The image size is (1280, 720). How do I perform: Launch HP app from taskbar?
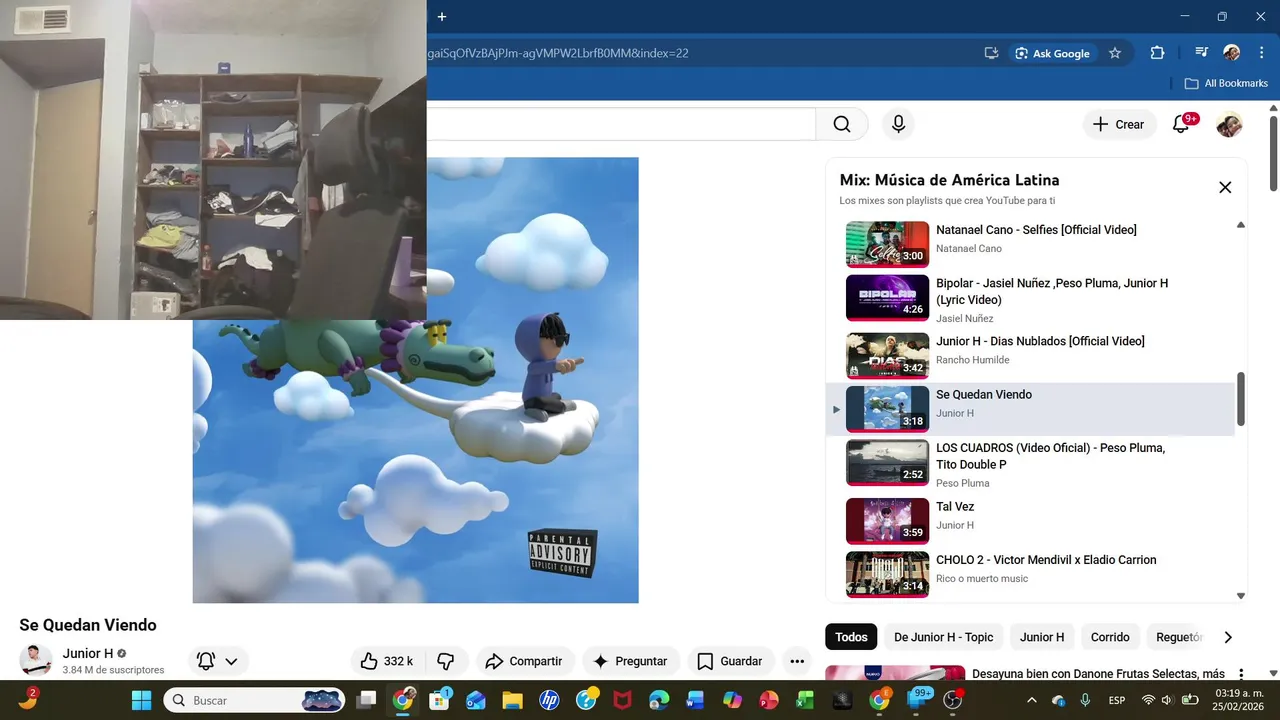[x=549, y=700]
